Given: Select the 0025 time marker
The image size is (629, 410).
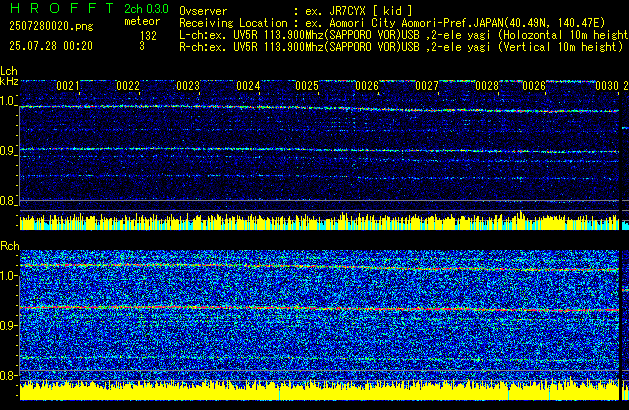Looking at the screenshot, I should pos(307,86).
